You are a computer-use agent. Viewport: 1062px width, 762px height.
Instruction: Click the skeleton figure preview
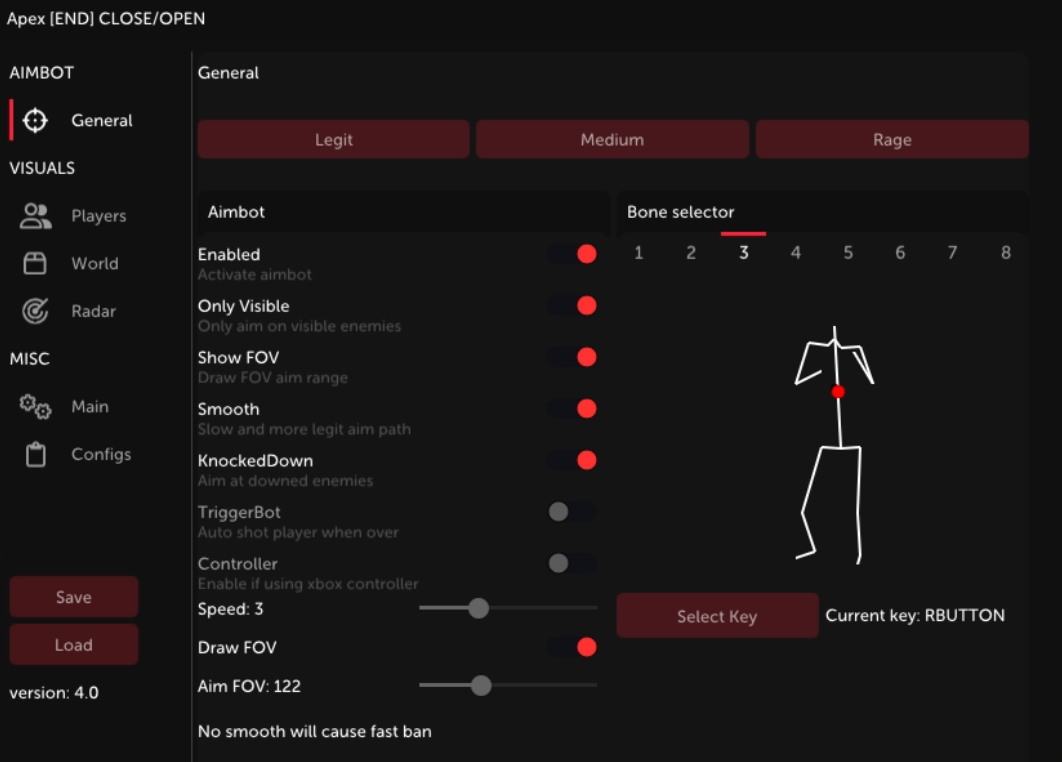pyautogui.click(x=834, y=445)
